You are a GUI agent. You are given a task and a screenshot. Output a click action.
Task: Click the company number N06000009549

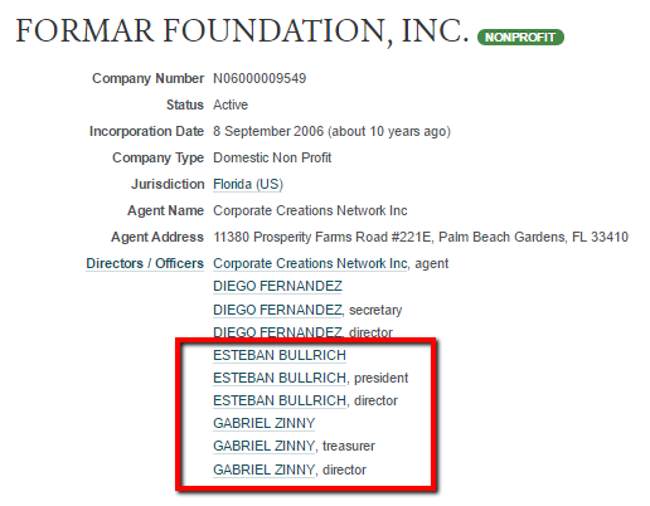(x=260, y=79)
